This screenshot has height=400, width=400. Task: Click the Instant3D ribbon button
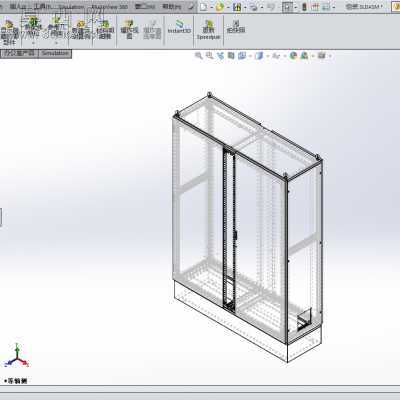tap(179, 27)
